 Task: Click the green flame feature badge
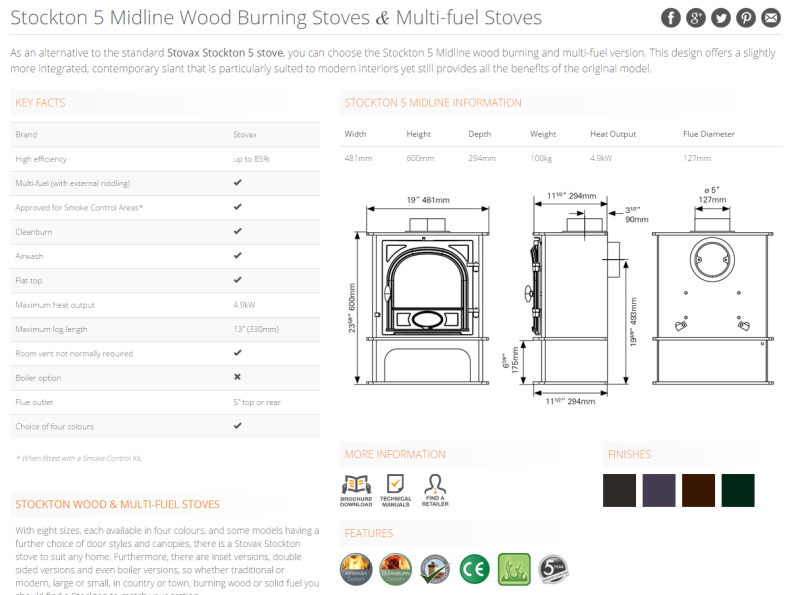514,569
